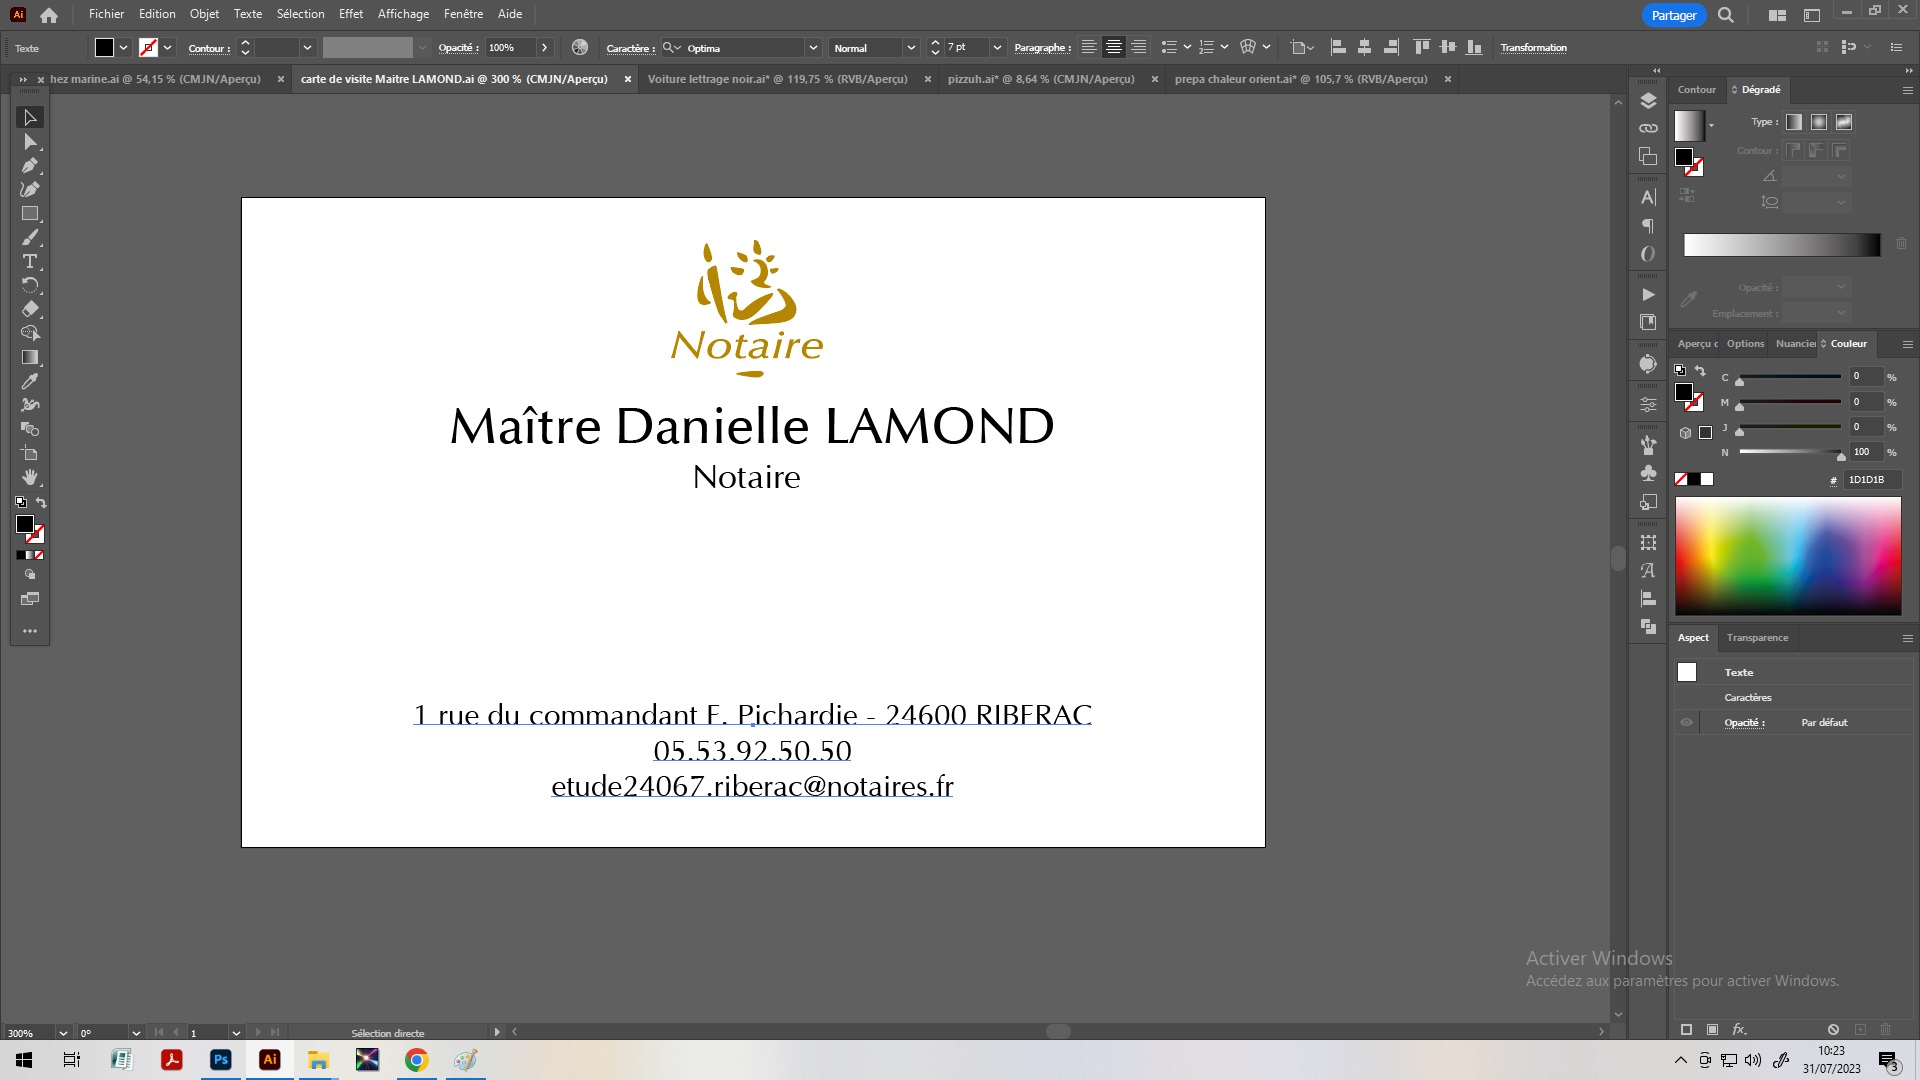Image resolution: width=1920 pixels, height=1080 pixels.
Task: Open the 7 pt font size dropdown
Action: click(997, 48)
